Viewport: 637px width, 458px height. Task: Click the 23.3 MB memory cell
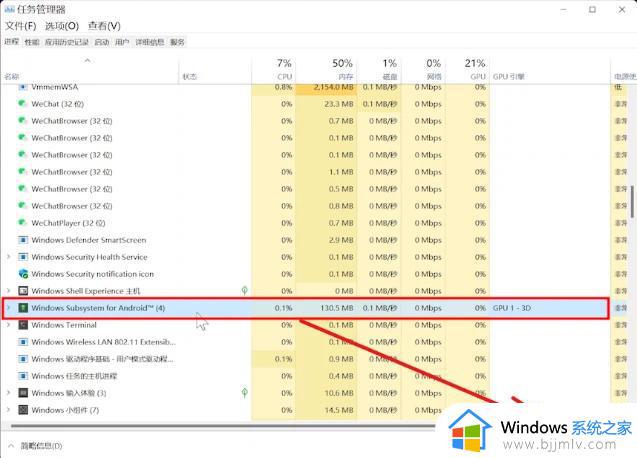326,104
